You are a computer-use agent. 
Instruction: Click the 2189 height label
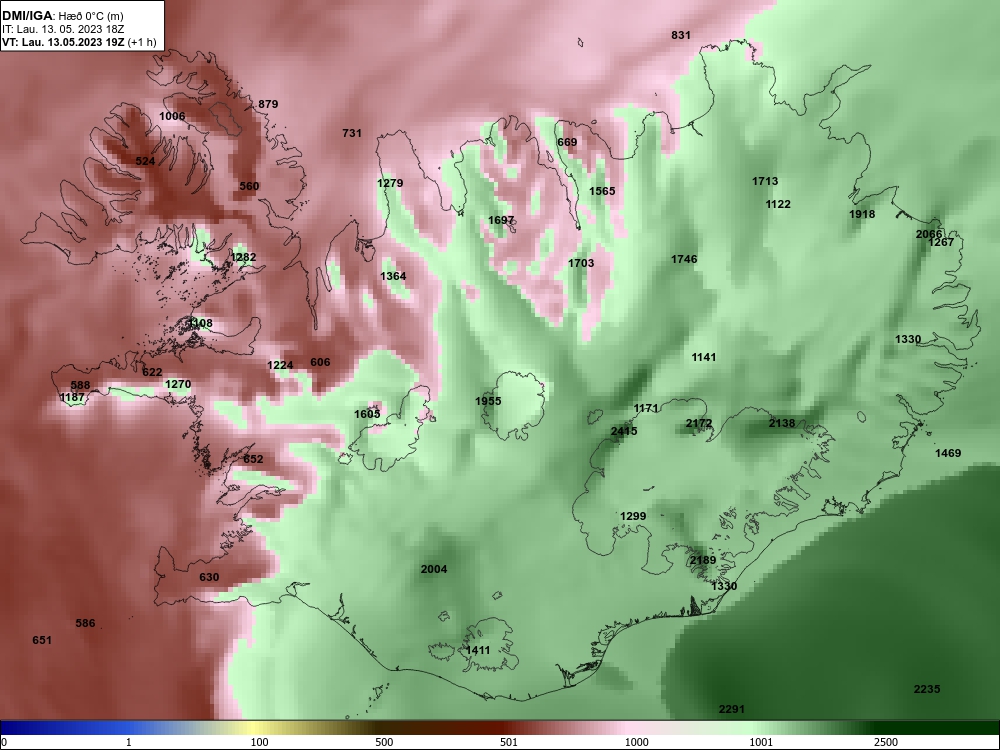point(703,561)
